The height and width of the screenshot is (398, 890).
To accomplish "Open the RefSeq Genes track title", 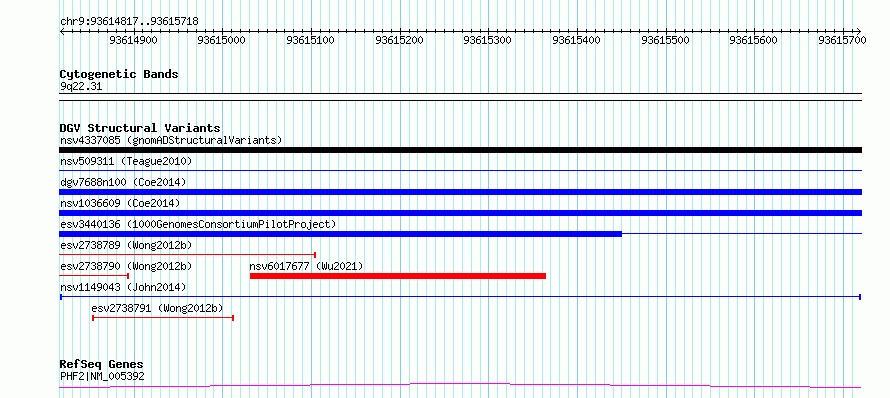I will tap(102, 365).
